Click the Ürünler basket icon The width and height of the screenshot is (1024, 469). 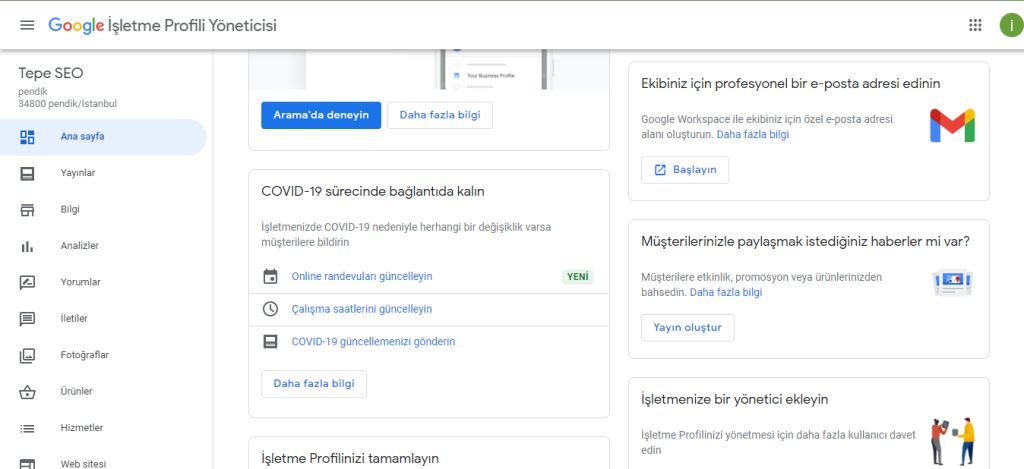pos(28,391)
